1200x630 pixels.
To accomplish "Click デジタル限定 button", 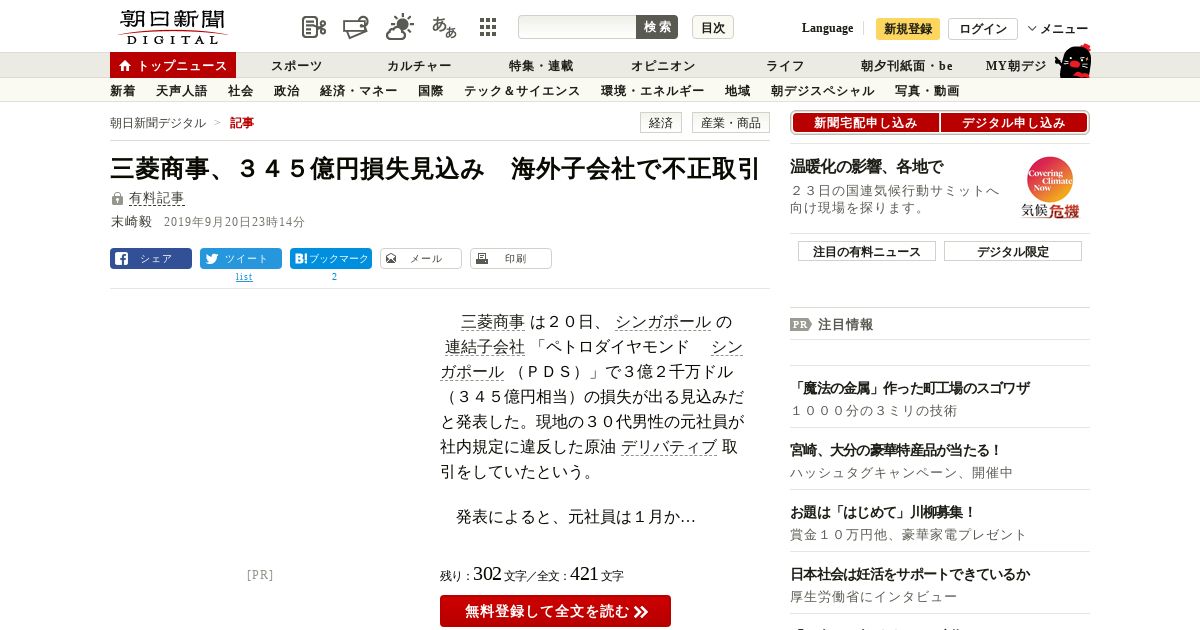I will click(1013, 251).
